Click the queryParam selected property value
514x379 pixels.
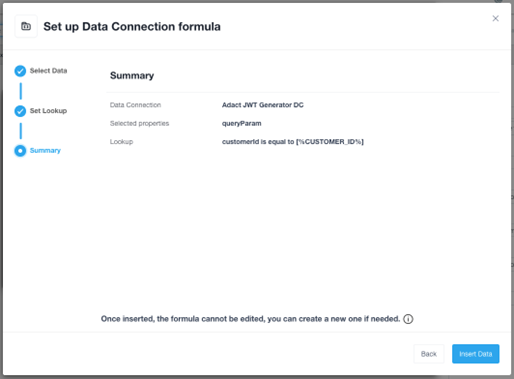coord(242,123)
